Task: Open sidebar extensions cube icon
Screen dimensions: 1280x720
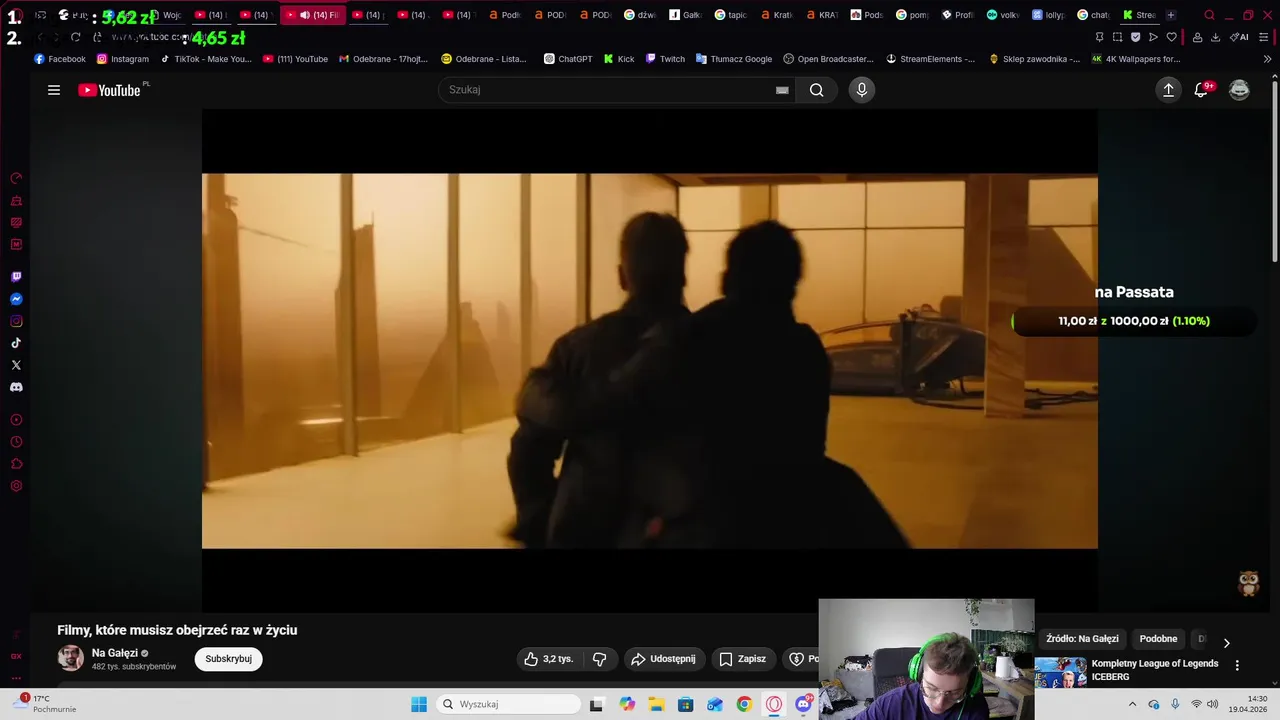Action: tap(16, 464)
